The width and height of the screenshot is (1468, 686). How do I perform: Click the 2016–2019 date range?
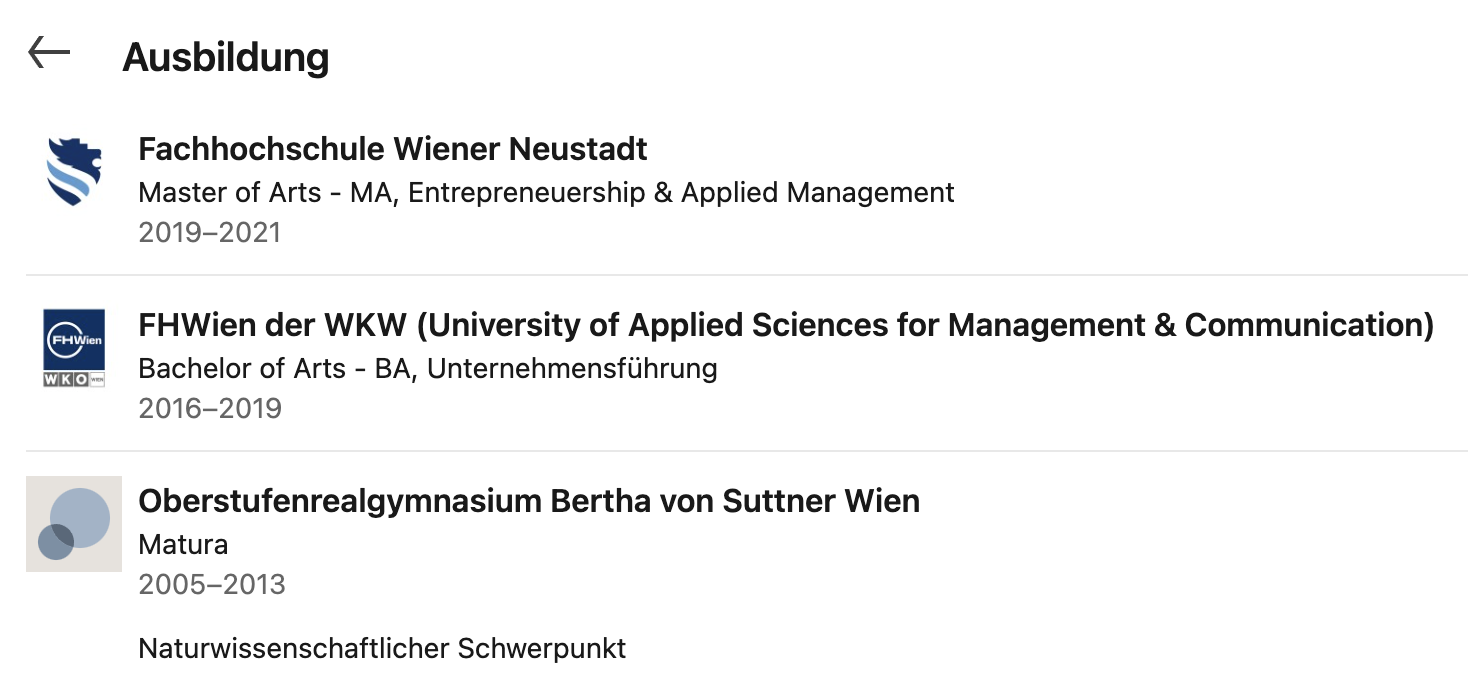(x=210, y=408)
